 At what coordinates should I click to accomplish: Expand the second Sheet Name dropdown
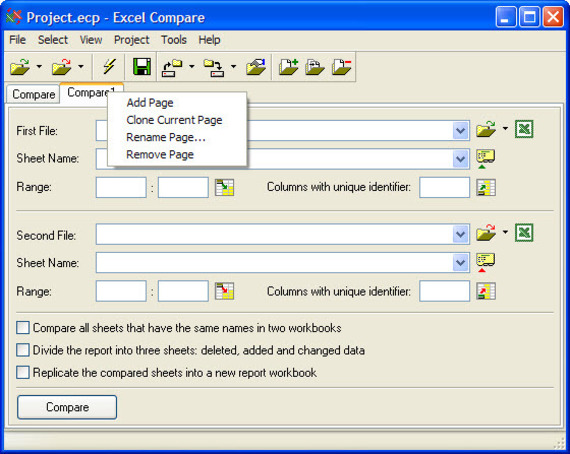click(x=461, y=262)
